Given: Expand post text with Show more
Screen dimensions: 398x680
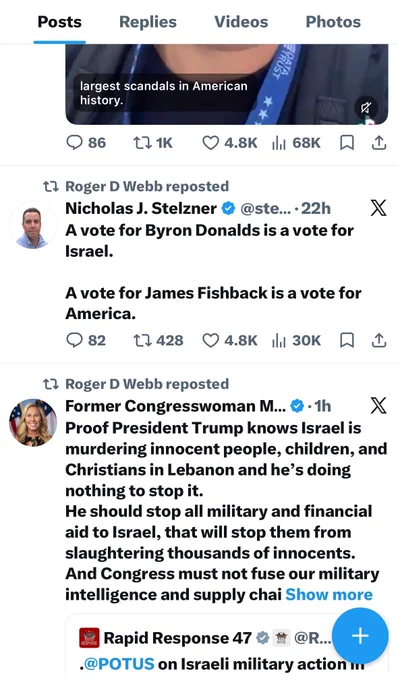Looking at the screenshot, I should pos(329,594).
